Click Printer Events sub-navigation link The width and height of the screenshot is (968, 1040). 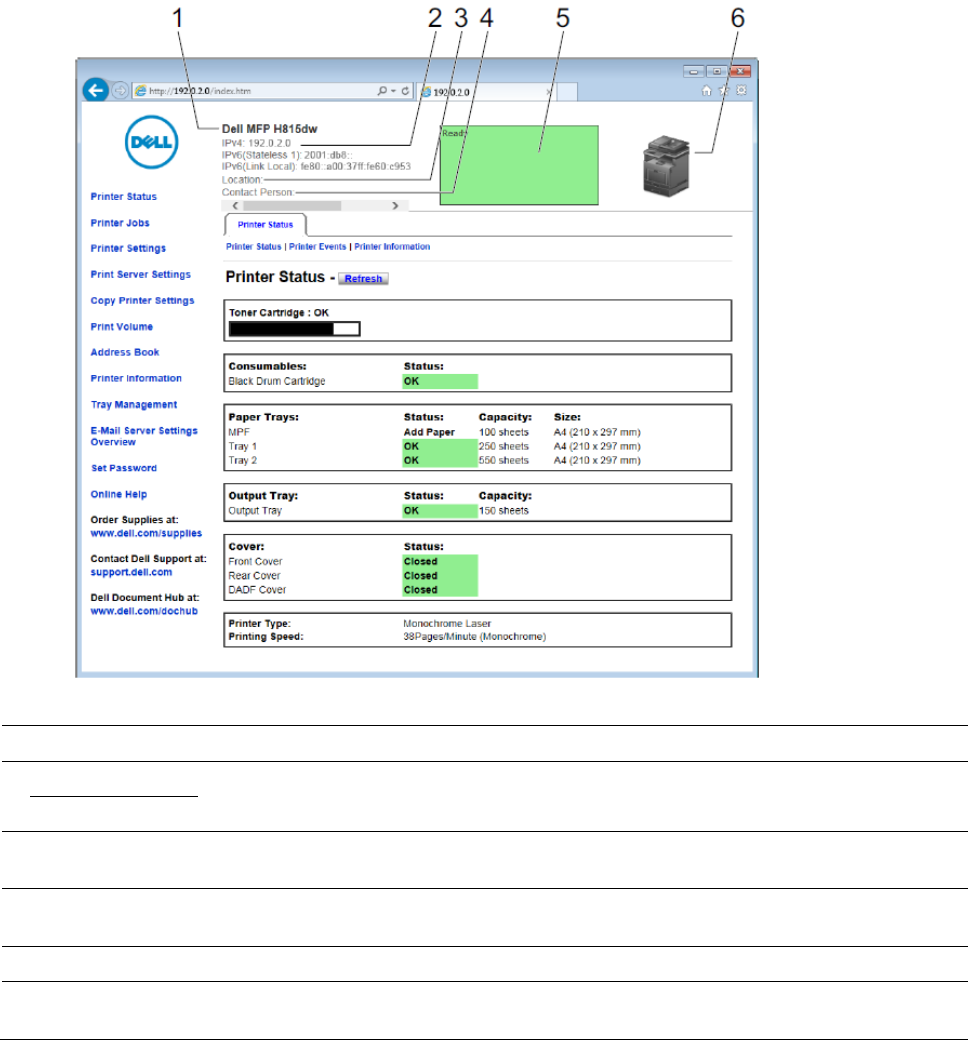[x=318, y=247]
